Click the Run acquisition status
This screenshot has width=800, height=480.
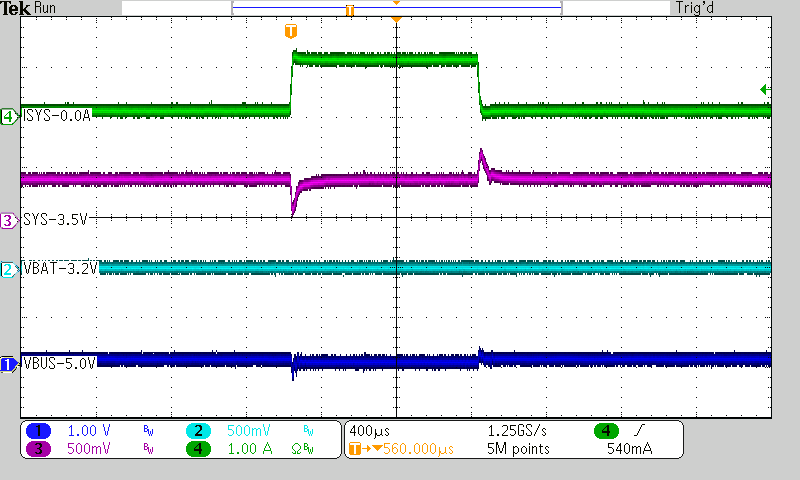click(x=45, y=8)
